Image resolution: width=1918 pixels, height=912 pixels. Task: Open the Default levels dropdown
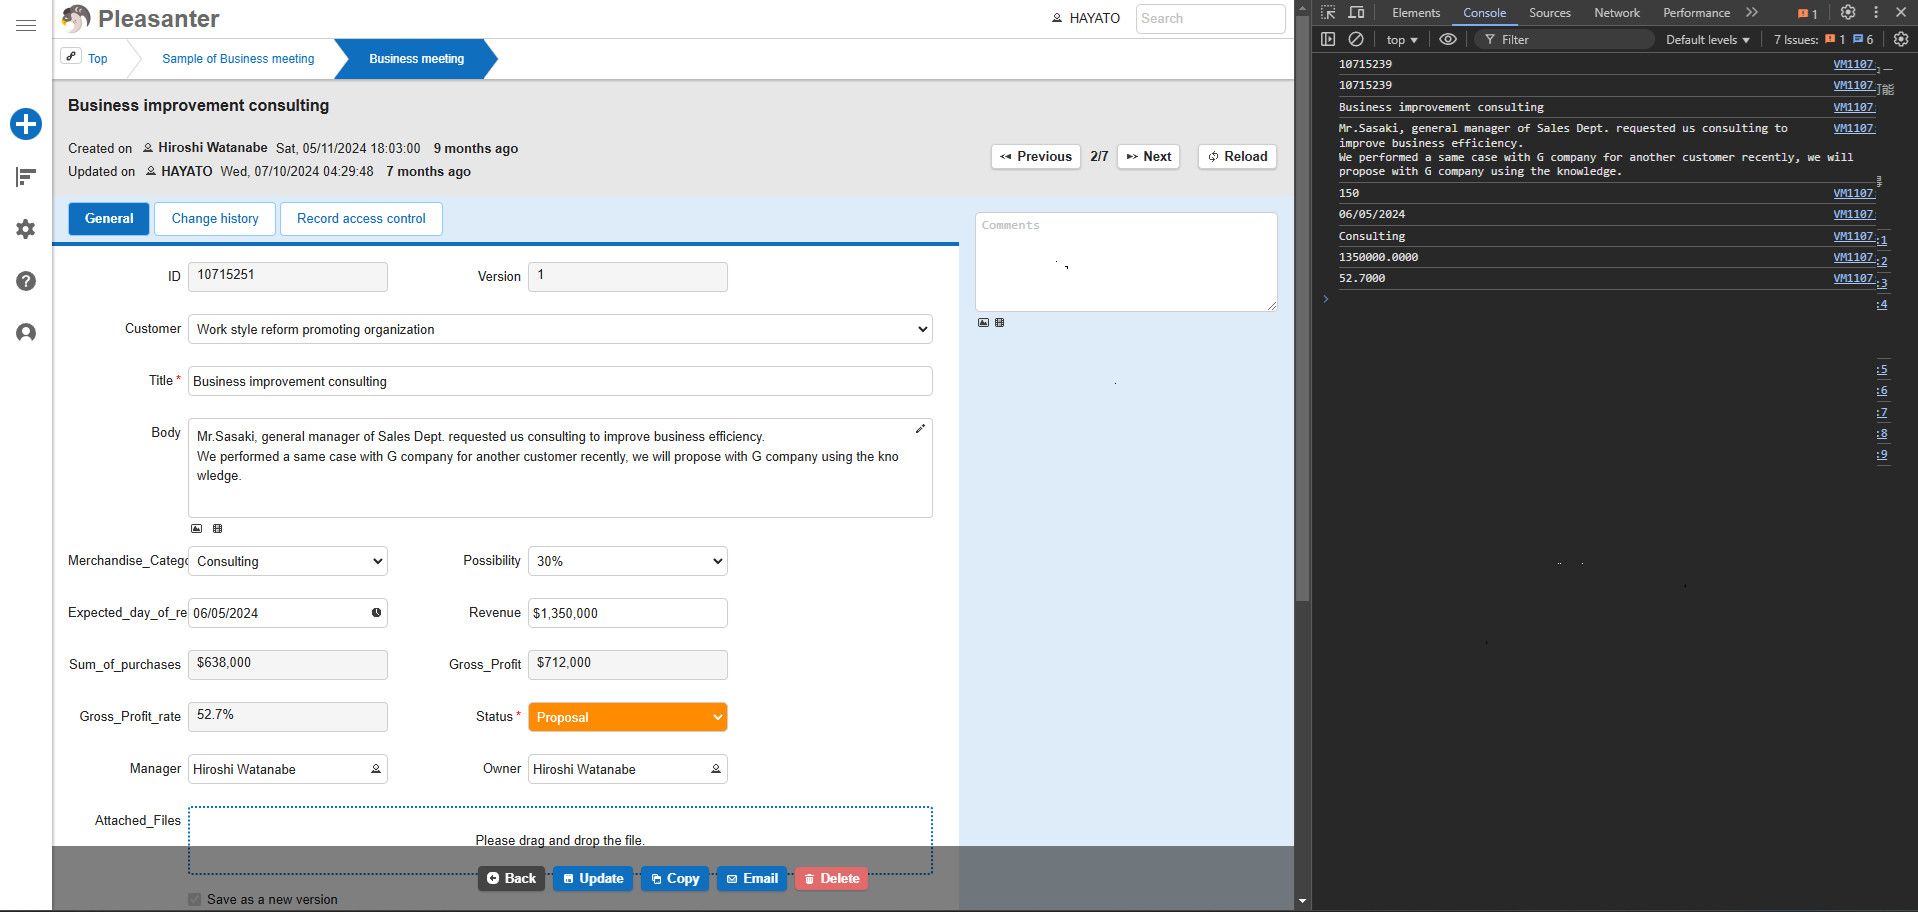(x=1708, y=40)
